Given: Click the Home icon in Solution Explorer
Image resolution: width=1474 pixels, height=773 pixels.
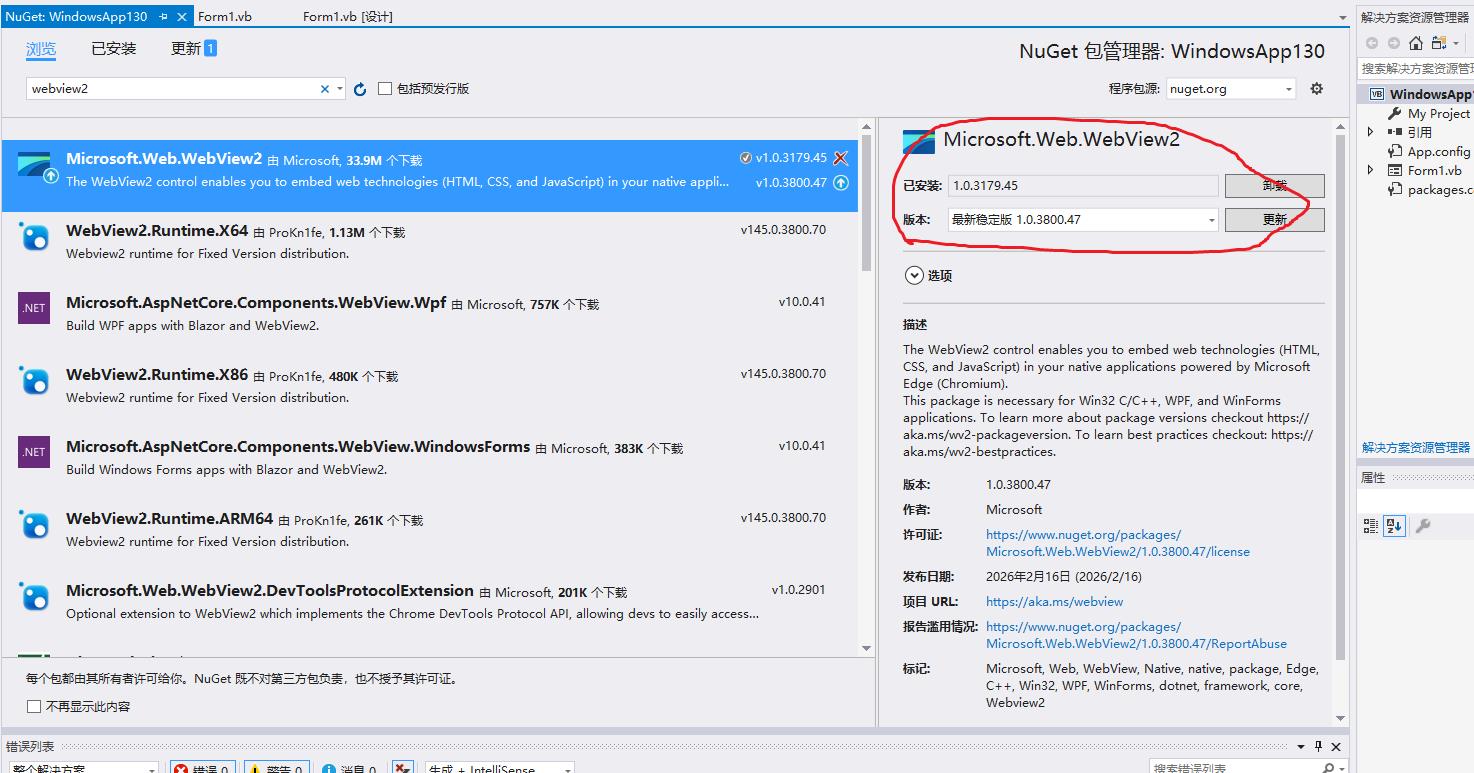Looking at the screenshot, I should (1416, 43).
